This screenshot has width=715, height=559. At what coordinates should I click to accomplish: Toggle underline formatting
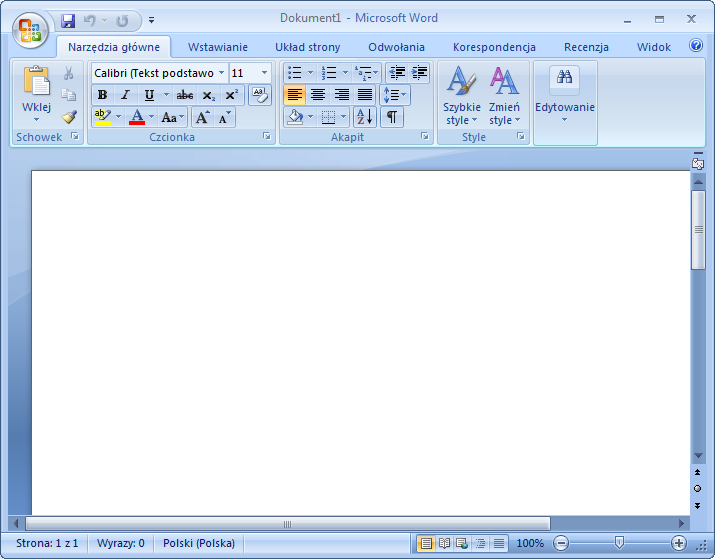(x=149, y=95)
